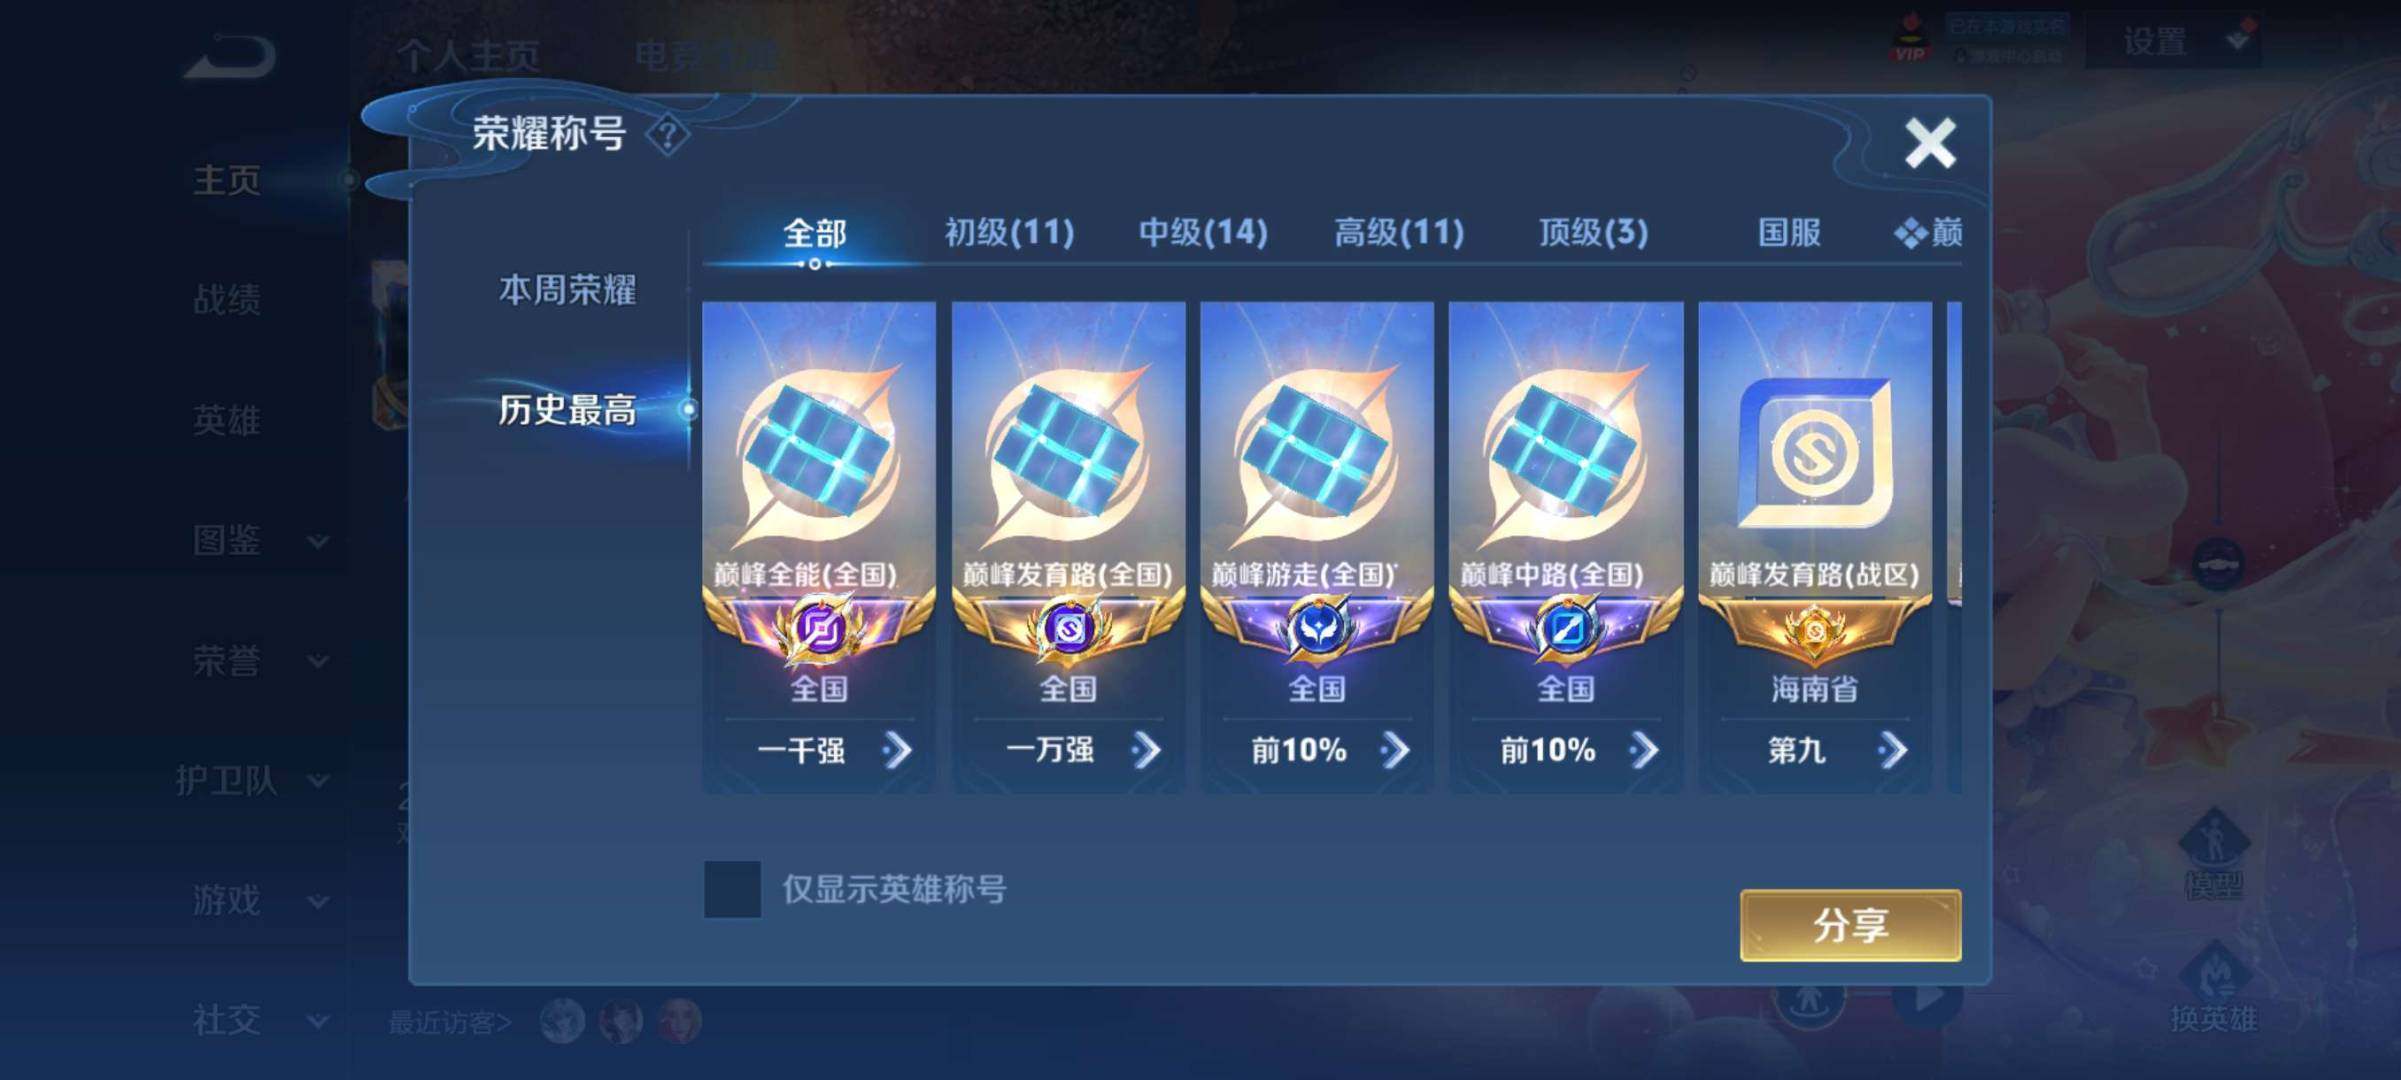Open the 国服 tab

[1789, 233]
